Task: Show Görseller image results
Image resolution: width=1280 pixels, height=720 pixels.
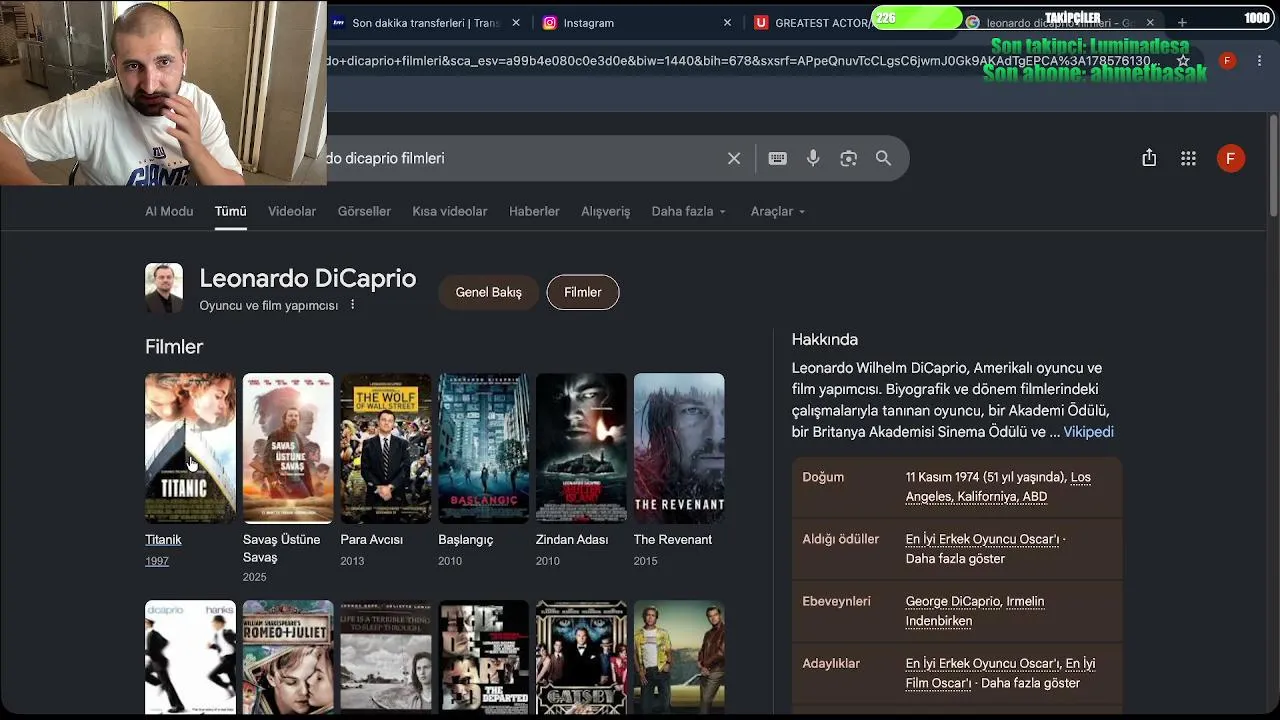Action: (x=364, y=211)
